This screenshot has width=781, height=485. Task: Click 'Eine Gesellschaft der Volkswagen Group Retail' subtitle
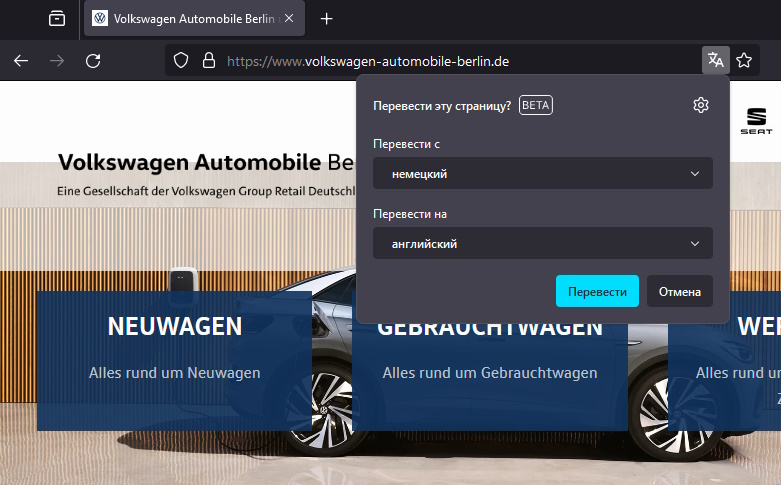click(206, 191)
